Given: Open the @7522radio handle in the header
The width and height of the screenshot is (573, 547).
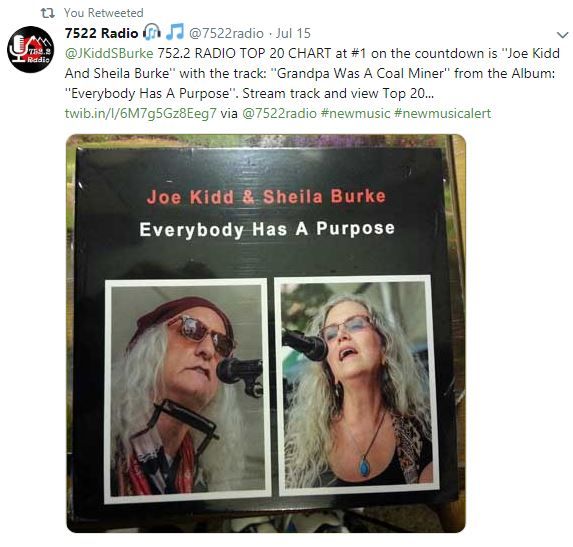Looking at the screenshot, I should point(226,33).
